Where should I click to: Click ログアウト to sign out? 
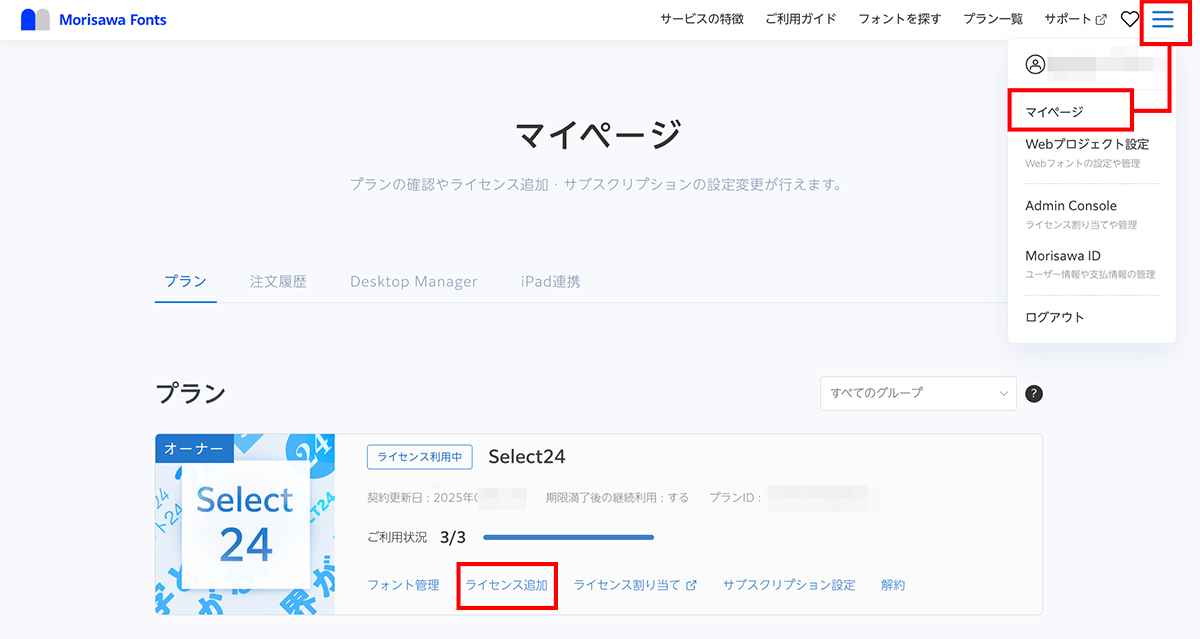point(1055,317)
